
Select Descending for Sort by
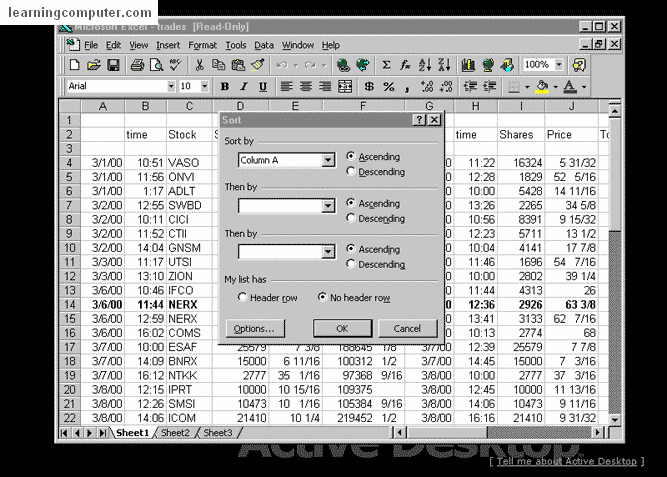point(351,171)
